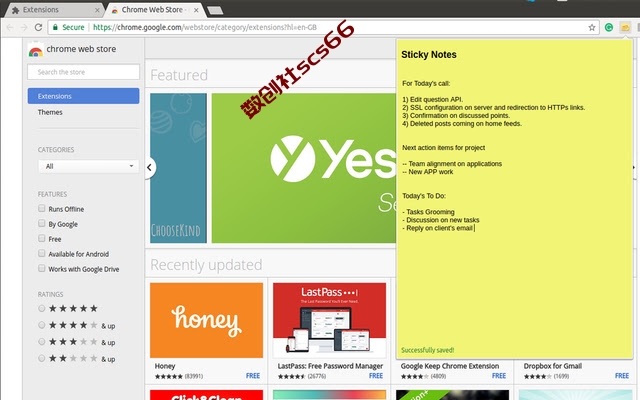
Task: Select Extensions in the sidebar
Action: [83, 96]
